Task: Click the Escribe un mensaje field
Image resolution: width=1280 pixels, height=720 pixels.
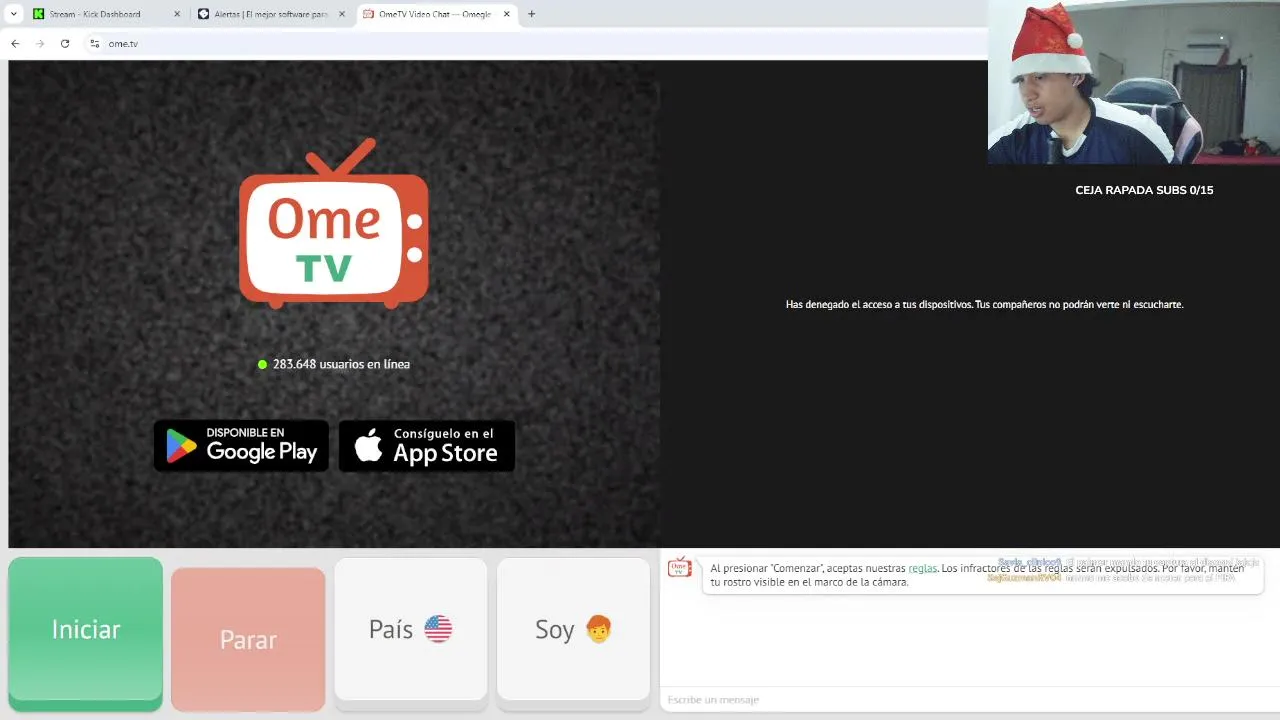Action: point(969,699)
